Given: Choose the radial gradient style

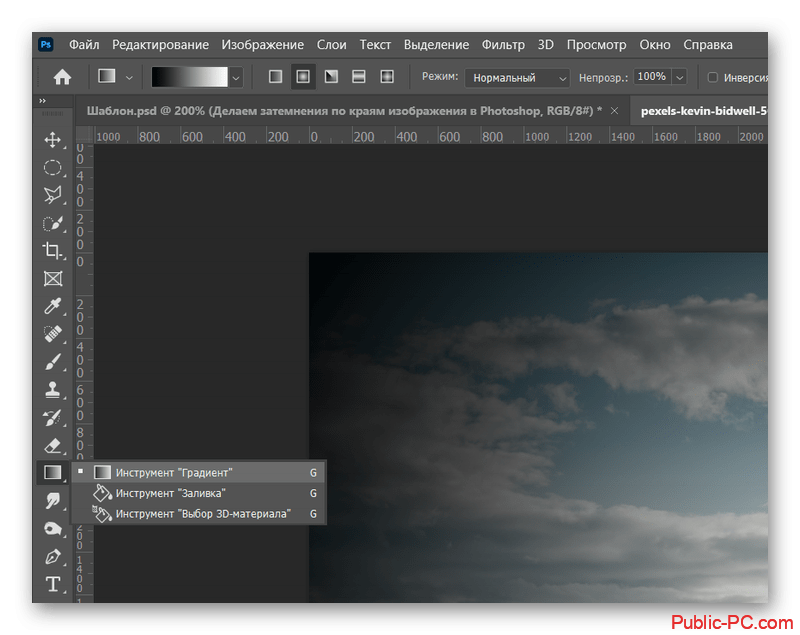Looking at the screenshot, I should tap(302, 77).
